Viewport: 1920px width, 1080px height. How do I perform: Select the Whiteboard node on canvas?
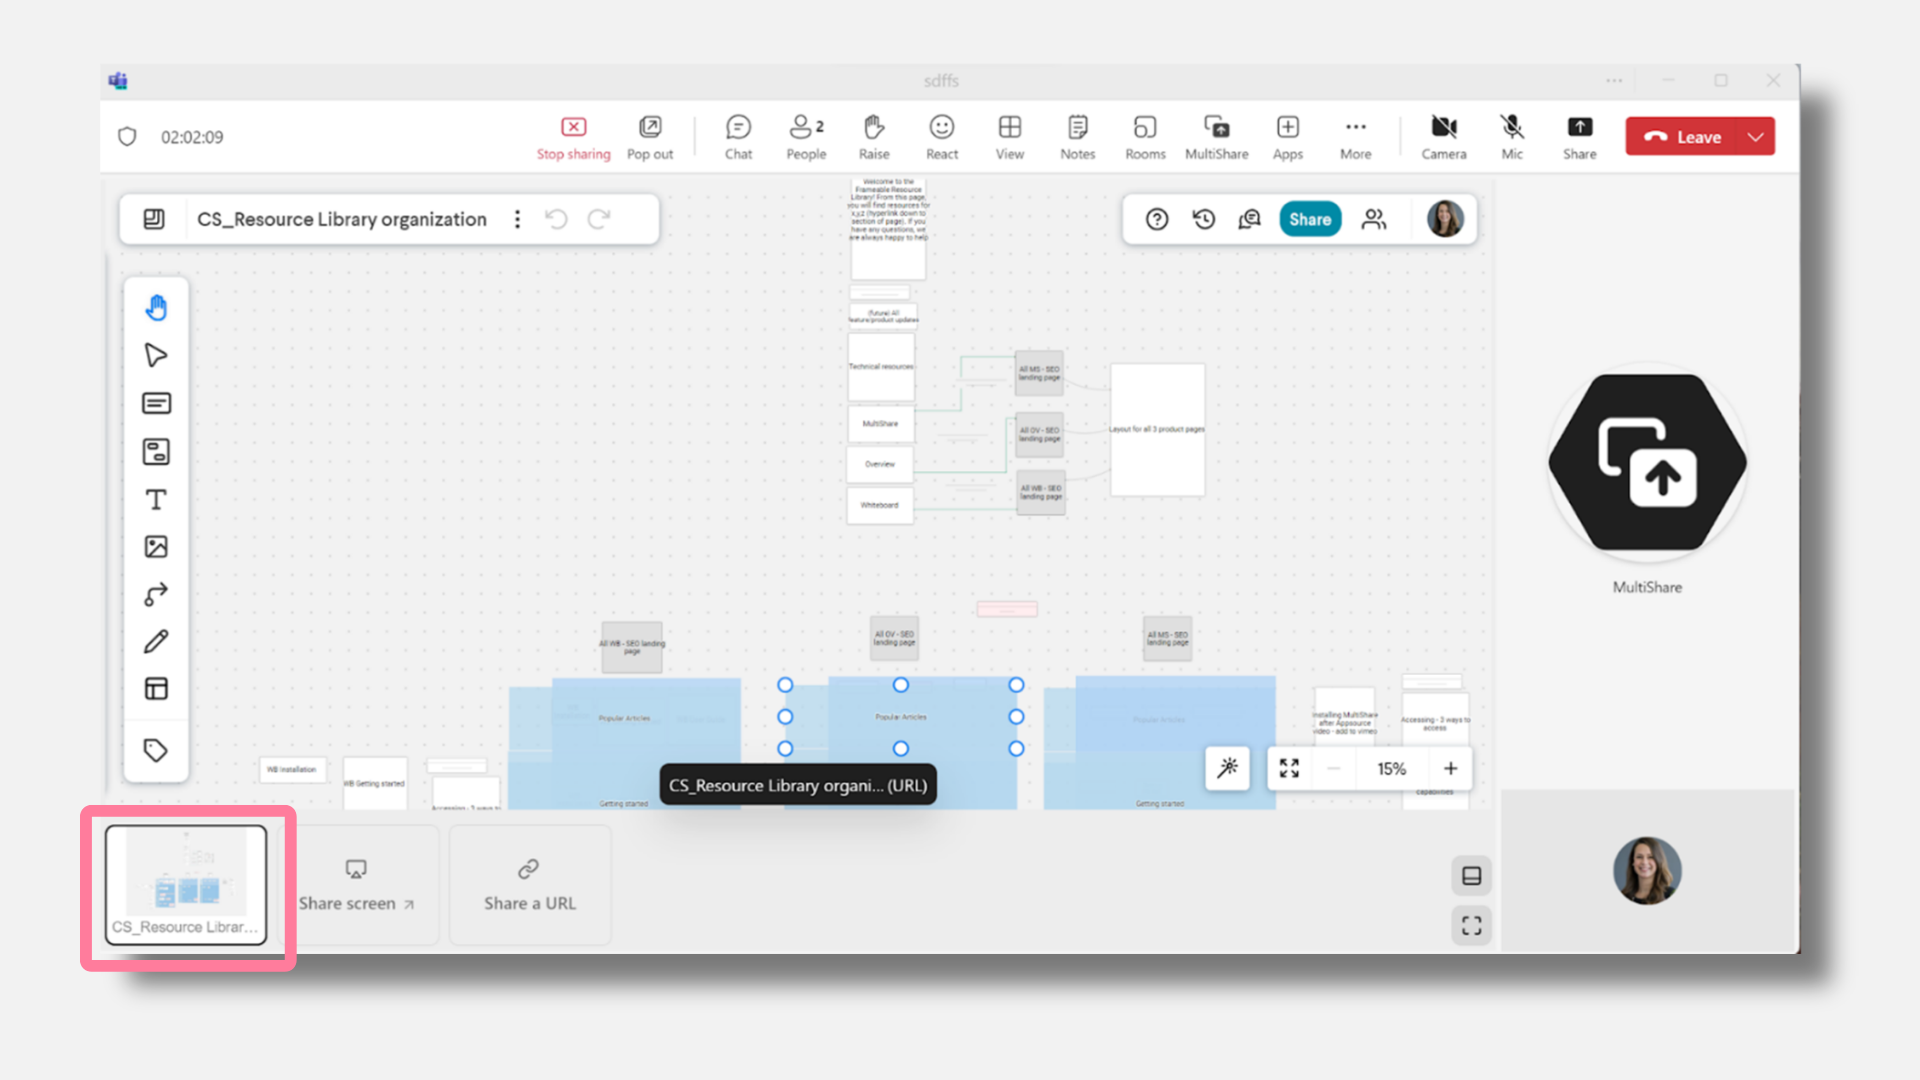(x=880, y=506)
